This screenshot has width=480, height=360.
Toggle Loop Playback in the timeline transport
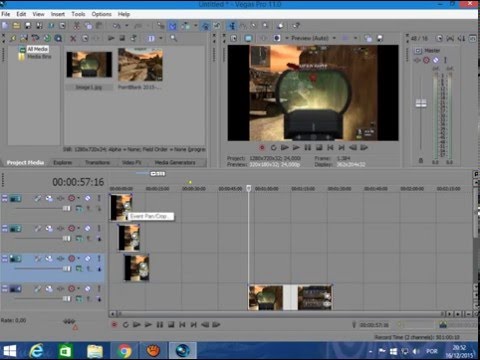[x=125, y=324]
